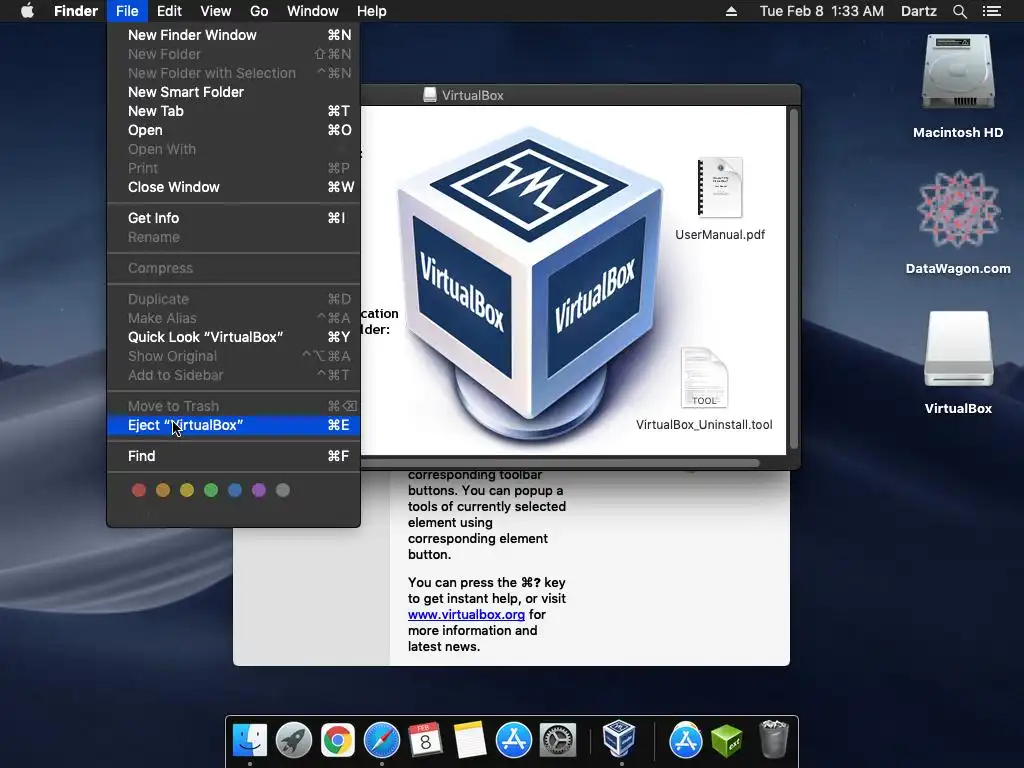The height and width of the screenshot is (768, 1024).
Task: Apply the green tag color
Action: click(211, 490)
